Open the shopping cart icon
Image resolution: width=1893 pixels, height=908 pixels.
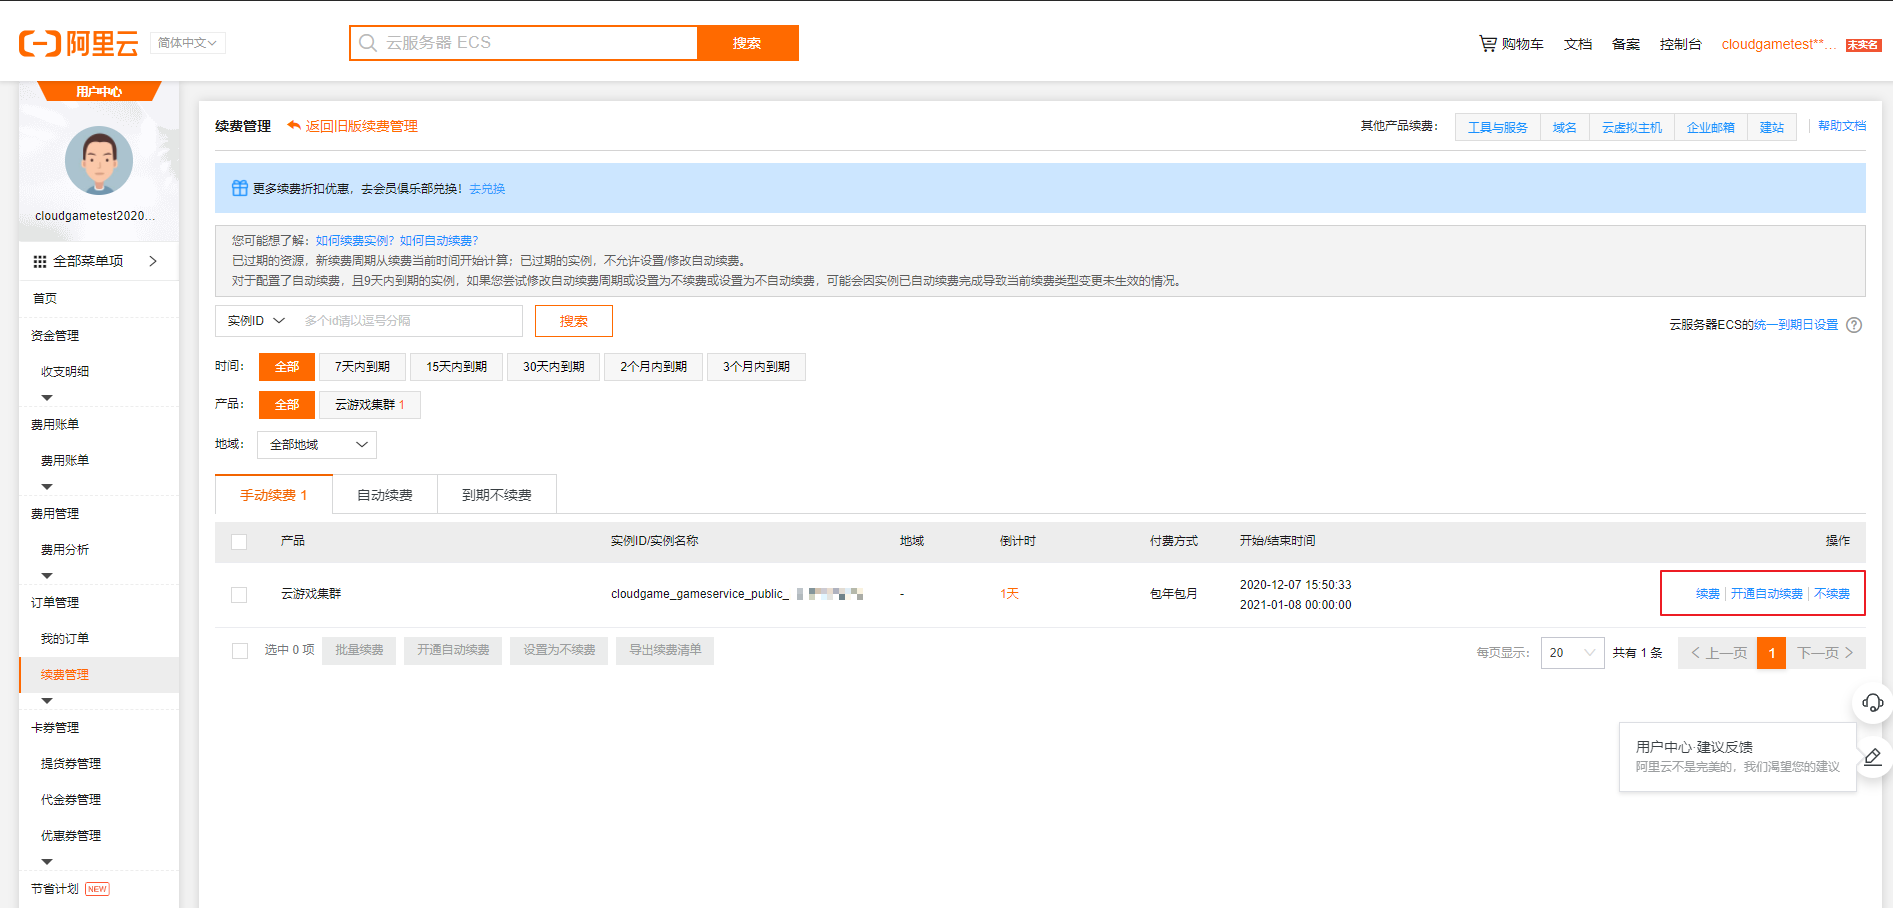click(1488, 43)
